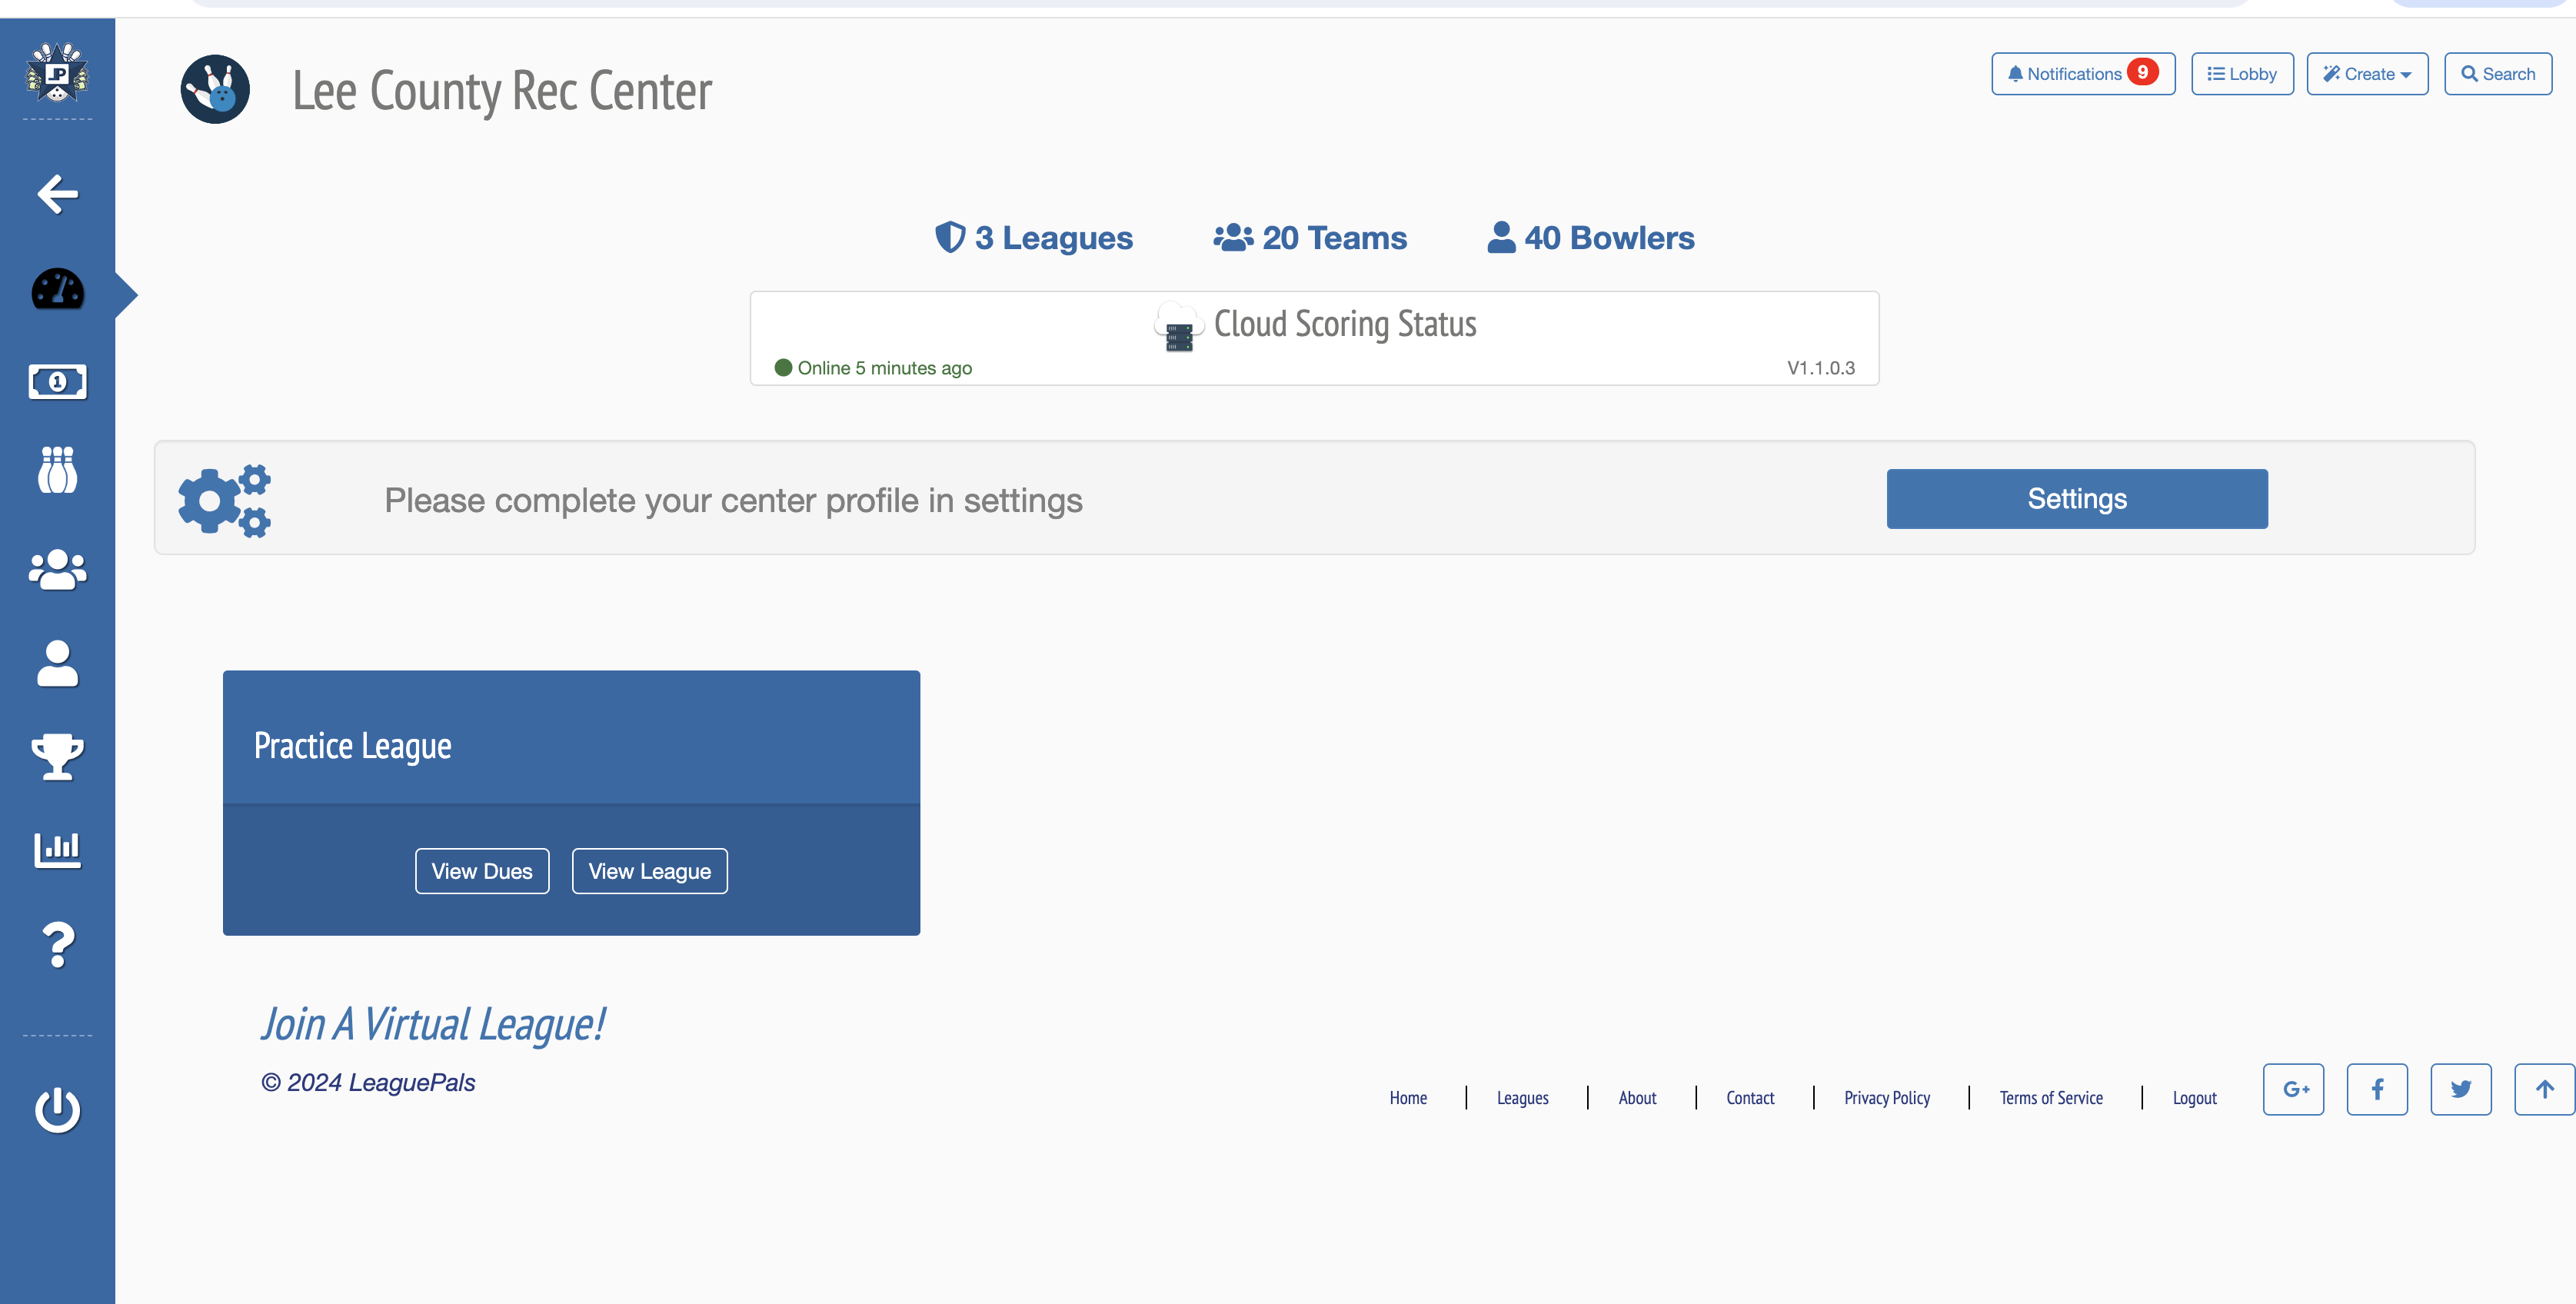Open the dashboard gauge icon

[57, 290]
